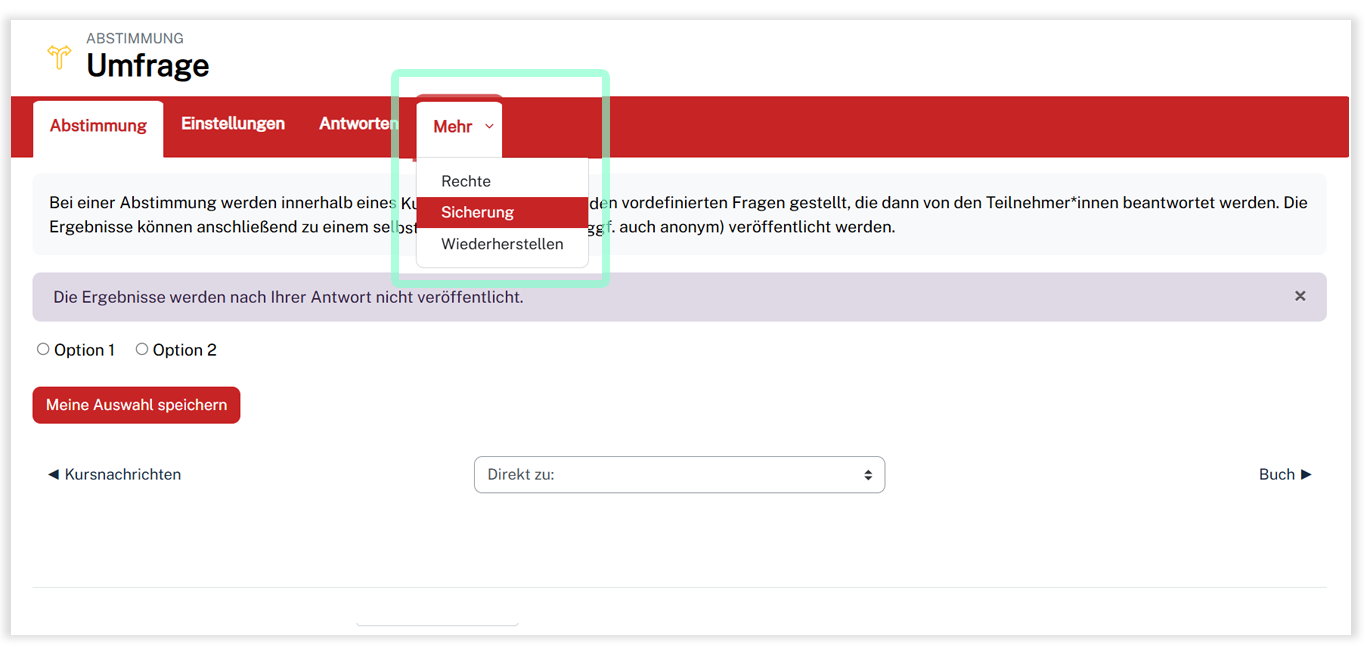Screen dimensions: 1365x660
Task: Click the left arrow beside Kursnachrichten
Action: click(54, 475)
